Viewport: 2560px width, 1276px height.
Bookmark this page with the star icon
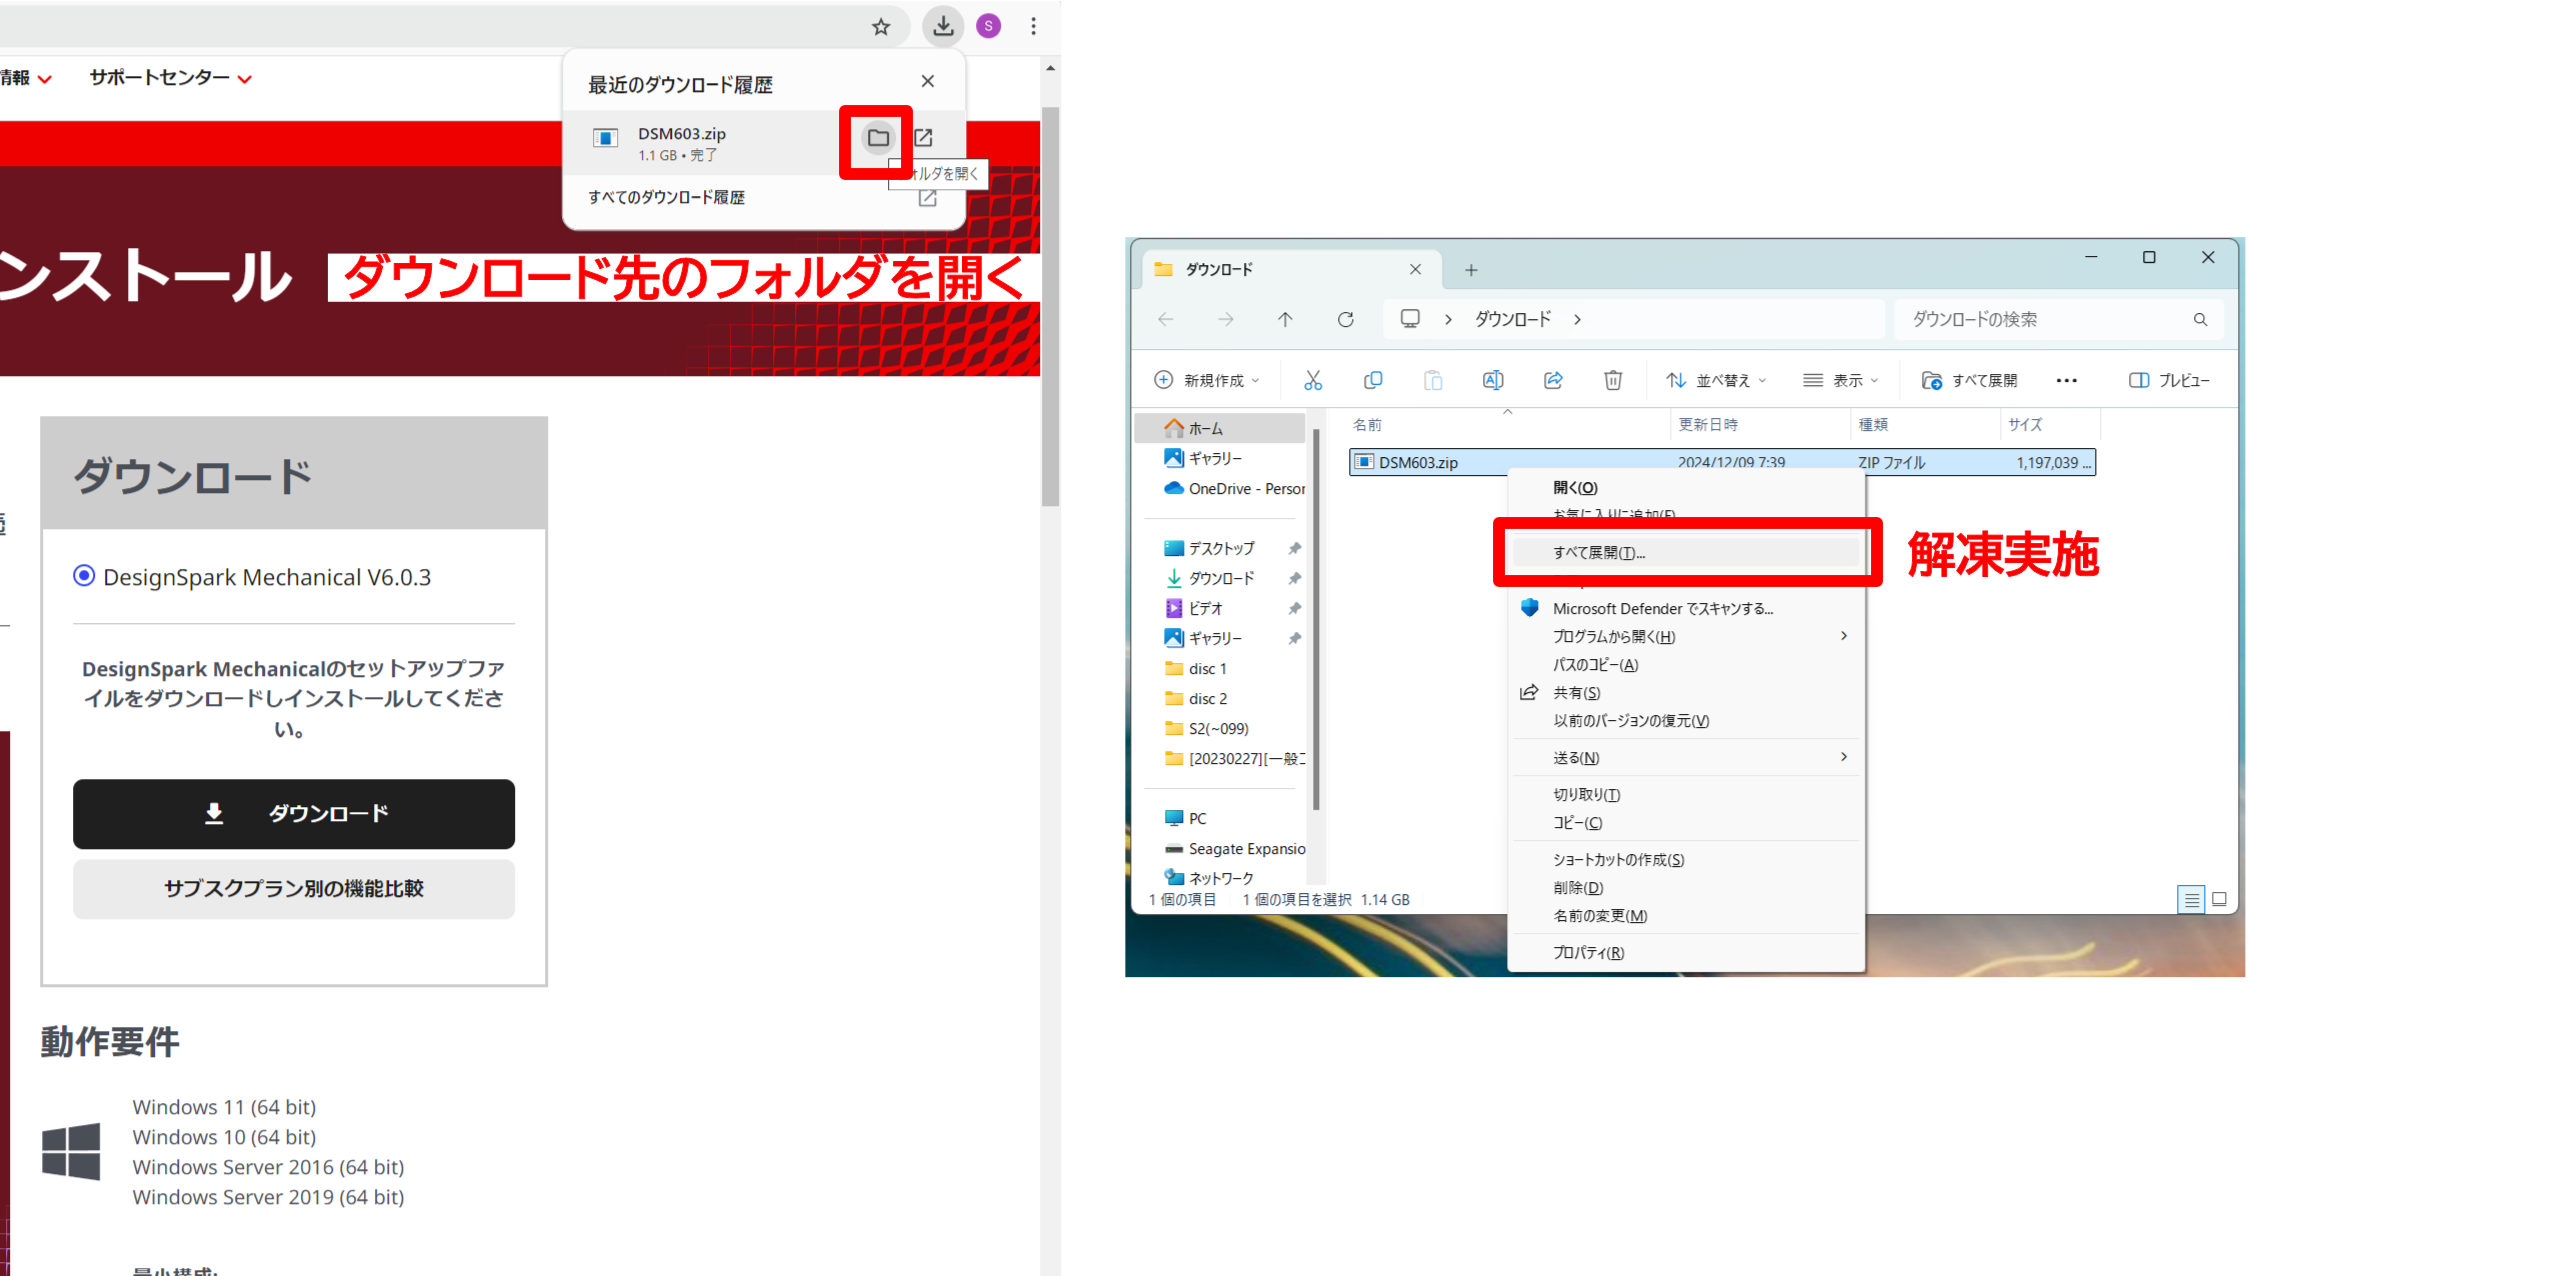click(x=880, y=27)
